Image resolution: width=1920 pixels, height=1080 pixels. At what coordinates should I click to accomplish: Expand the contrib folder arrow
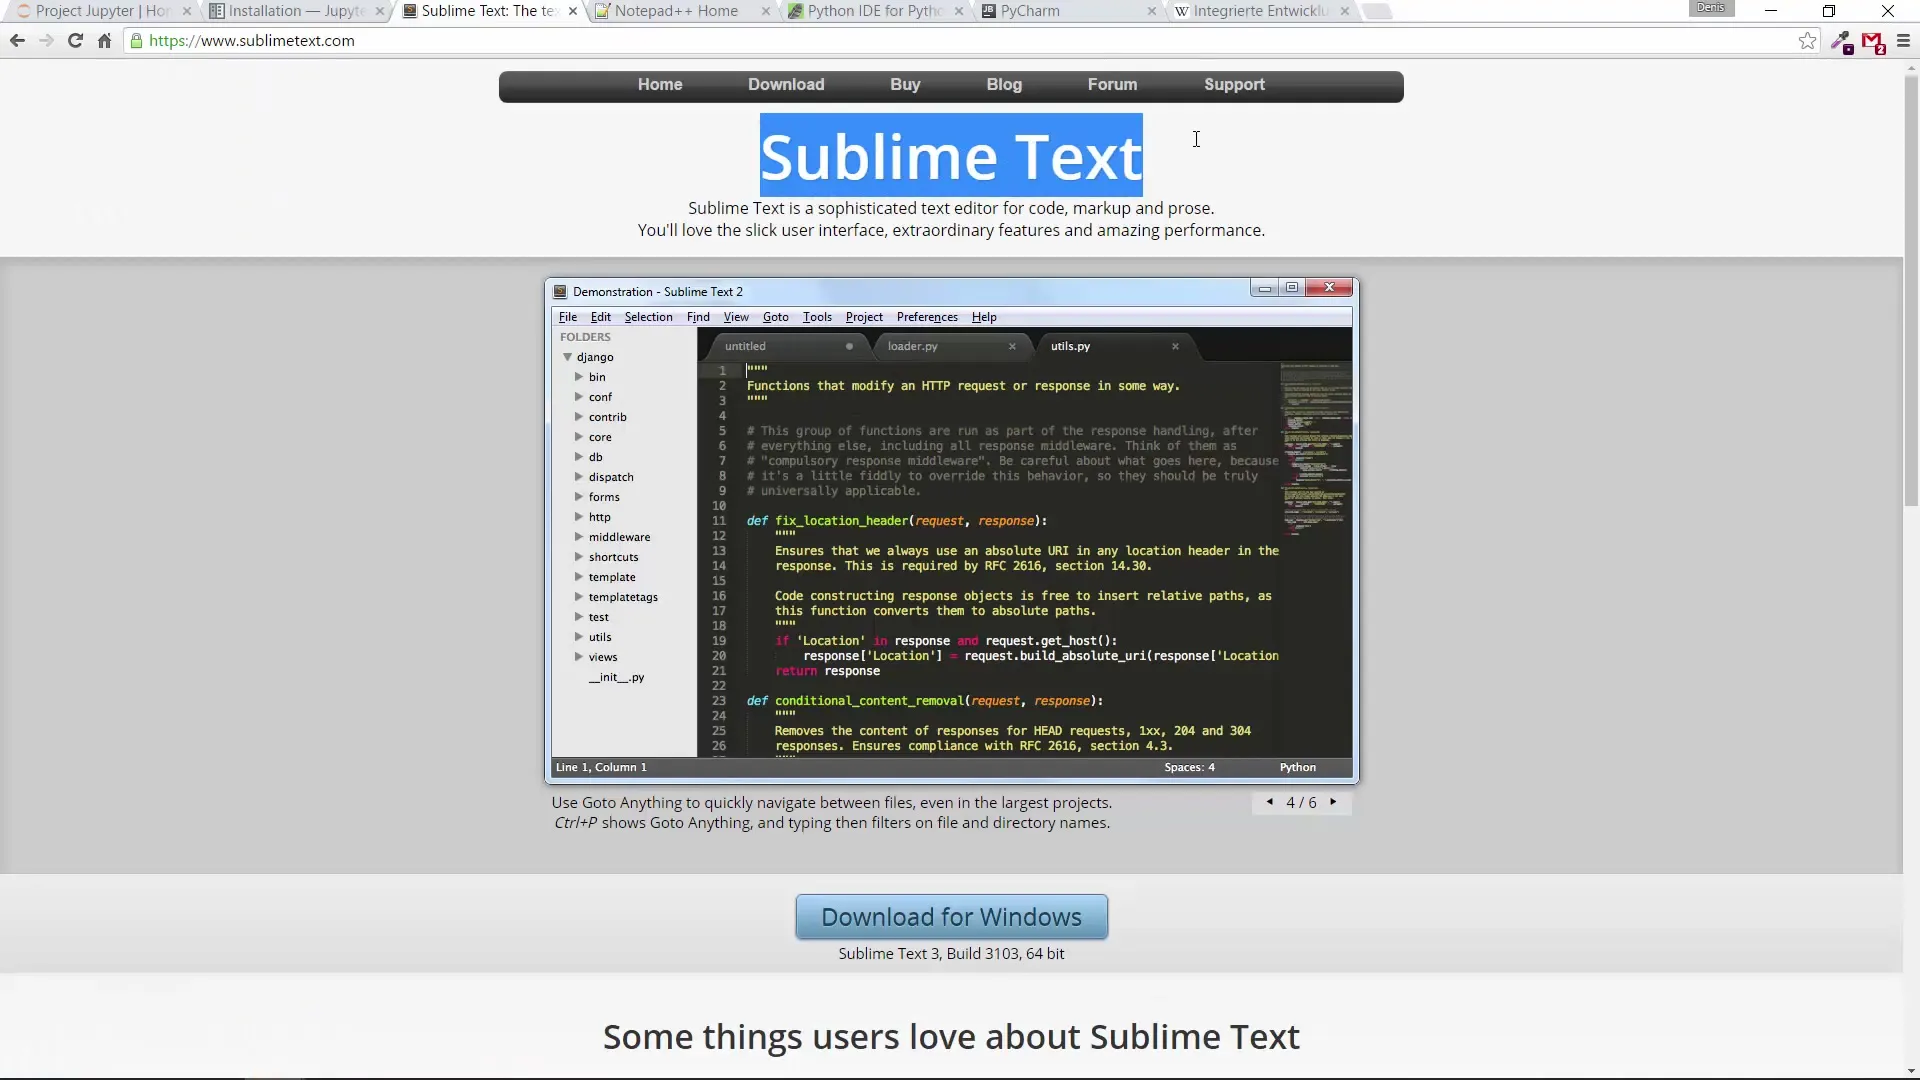(x=578, y=417)
